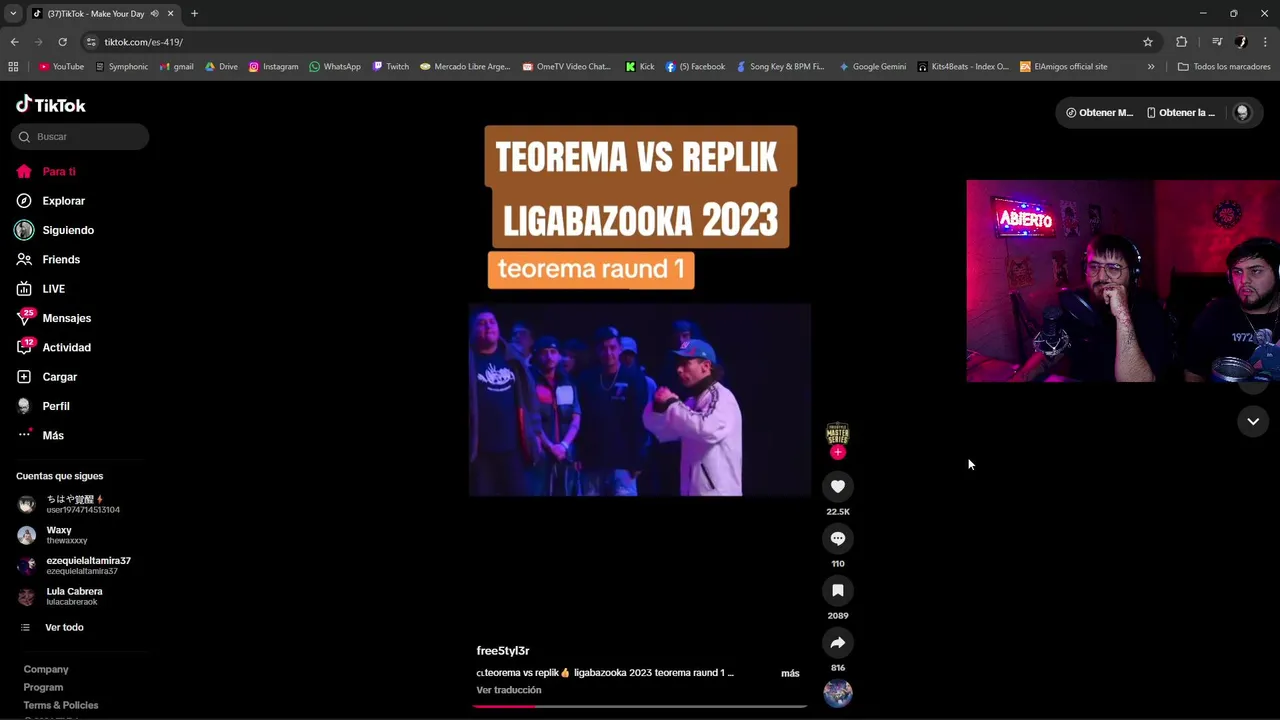Open profile avatar in top right header
The image size is (1280, 720).
click(1242, 113)
